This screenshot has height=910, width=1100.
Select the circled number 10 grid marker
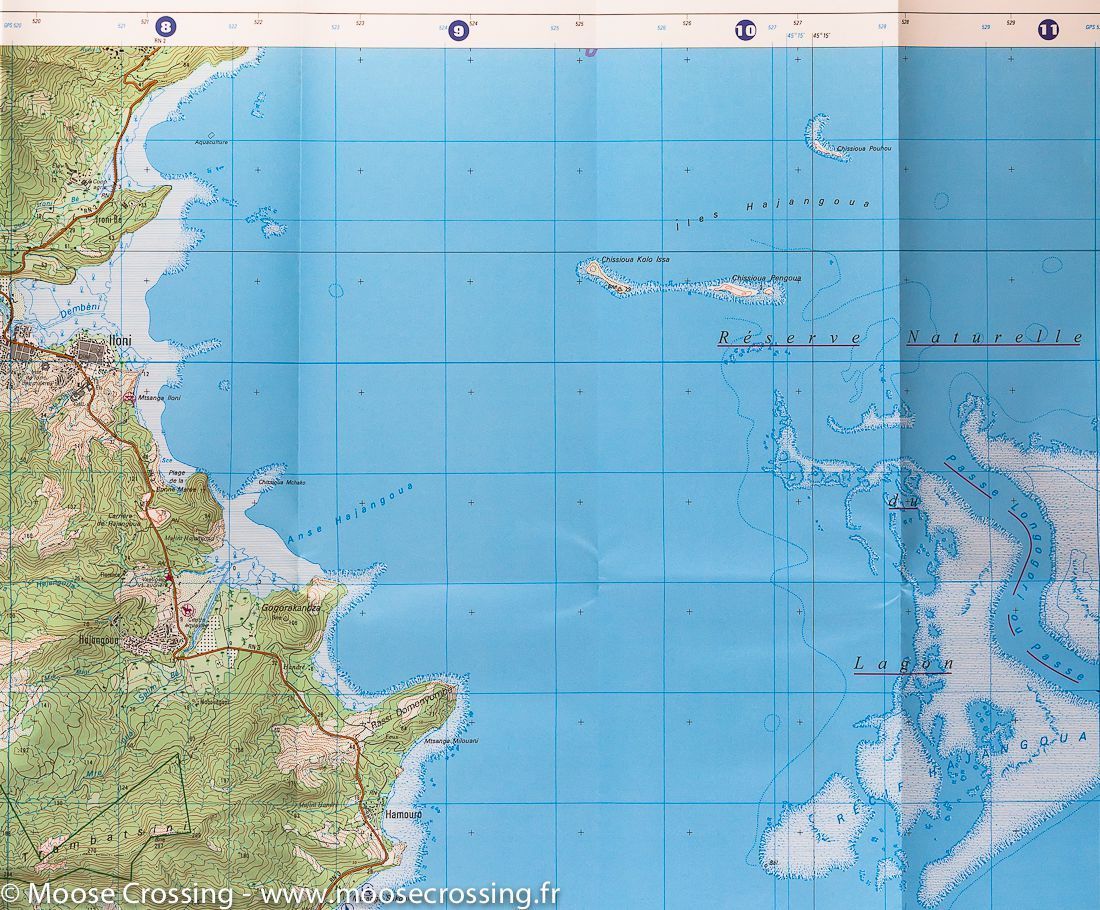pyautogui.click(x=745, y=31)
